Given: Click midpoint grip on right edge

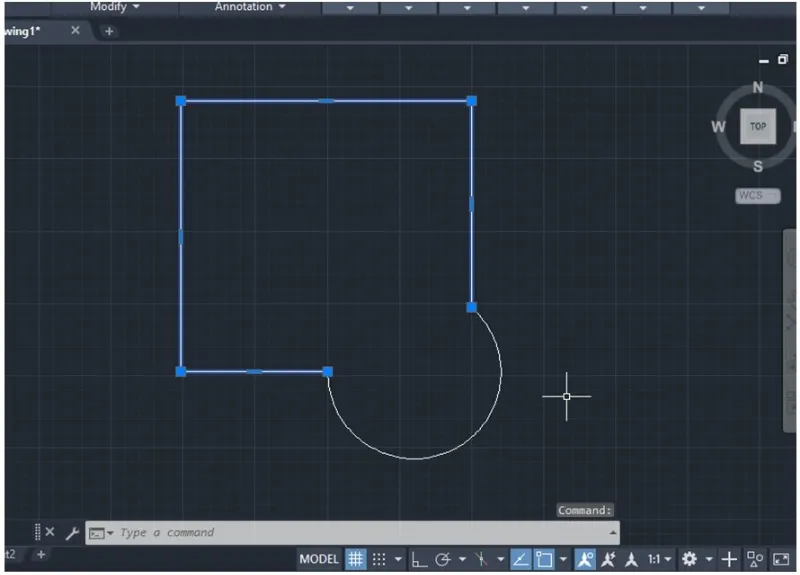Looking at the screenshot, I should click(471, 204).
